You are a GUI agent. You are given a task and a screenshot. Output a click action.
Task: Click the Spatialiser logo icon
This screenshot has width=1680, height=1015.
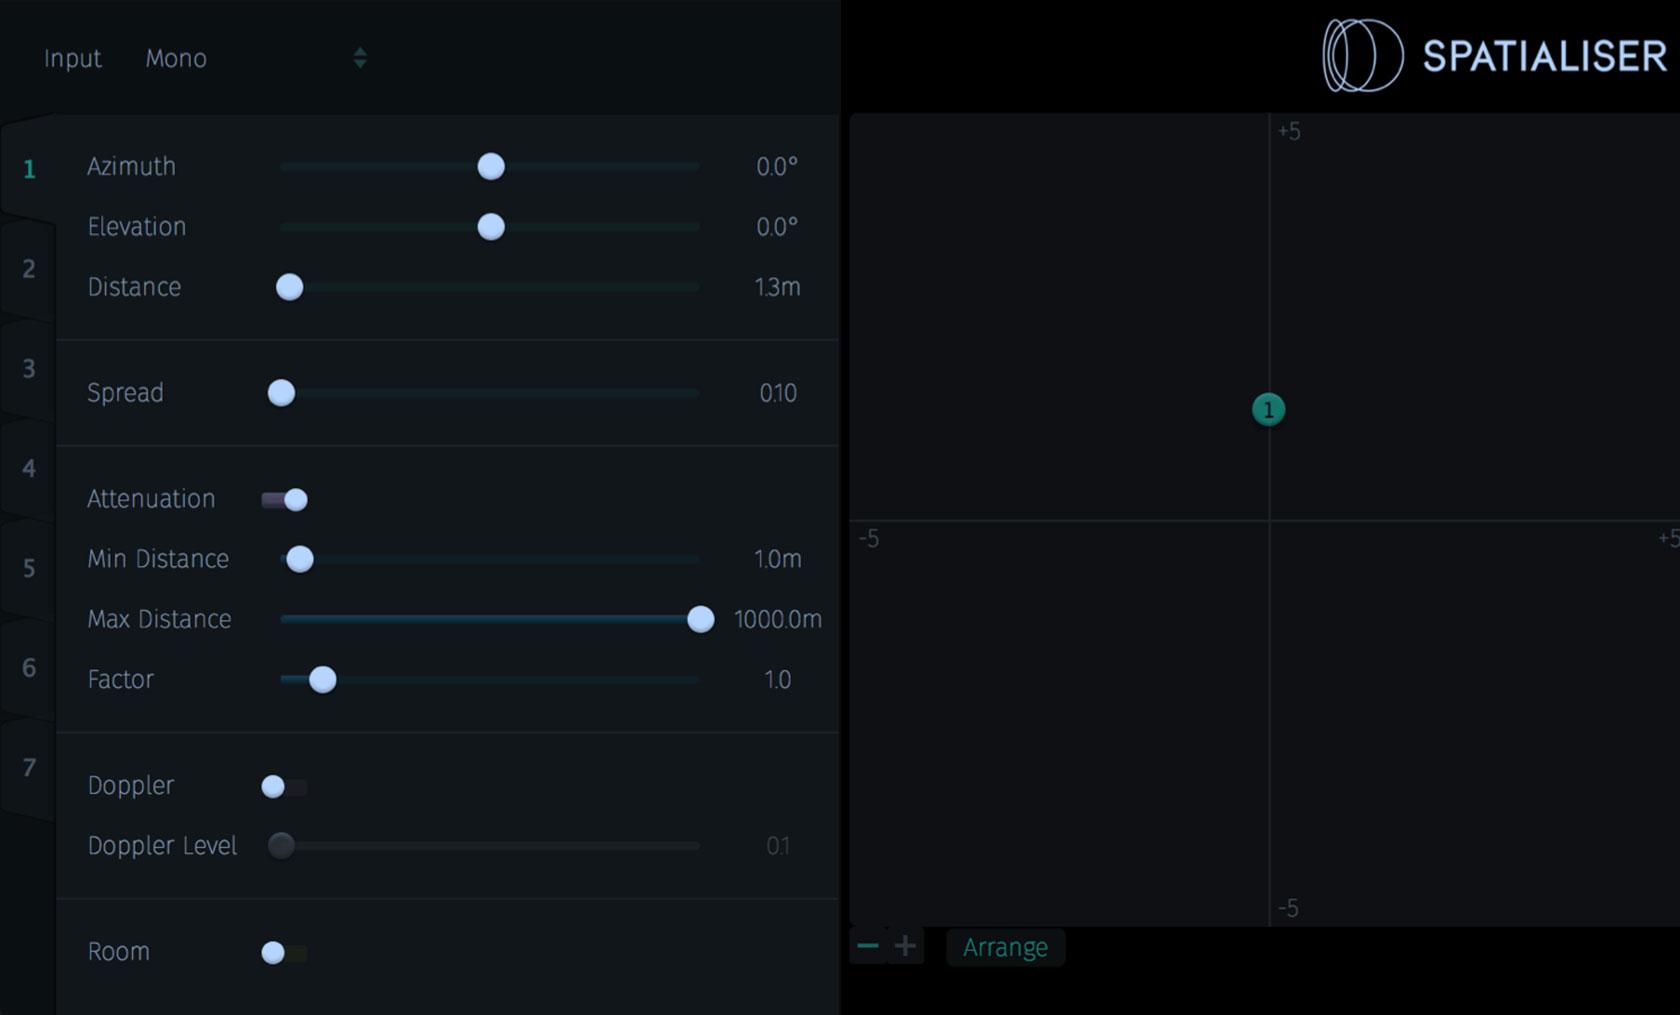tap(1362, 56)
